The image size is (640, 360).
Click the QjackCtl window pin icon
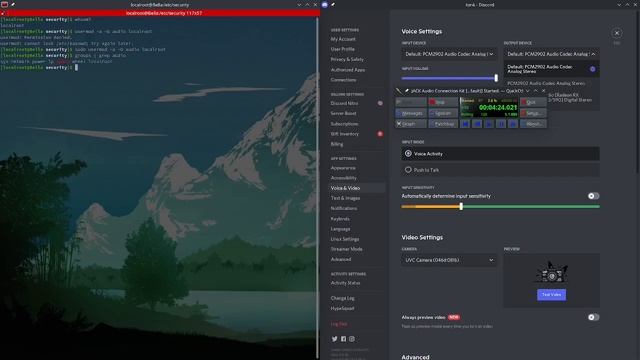[x=407, y=91]
